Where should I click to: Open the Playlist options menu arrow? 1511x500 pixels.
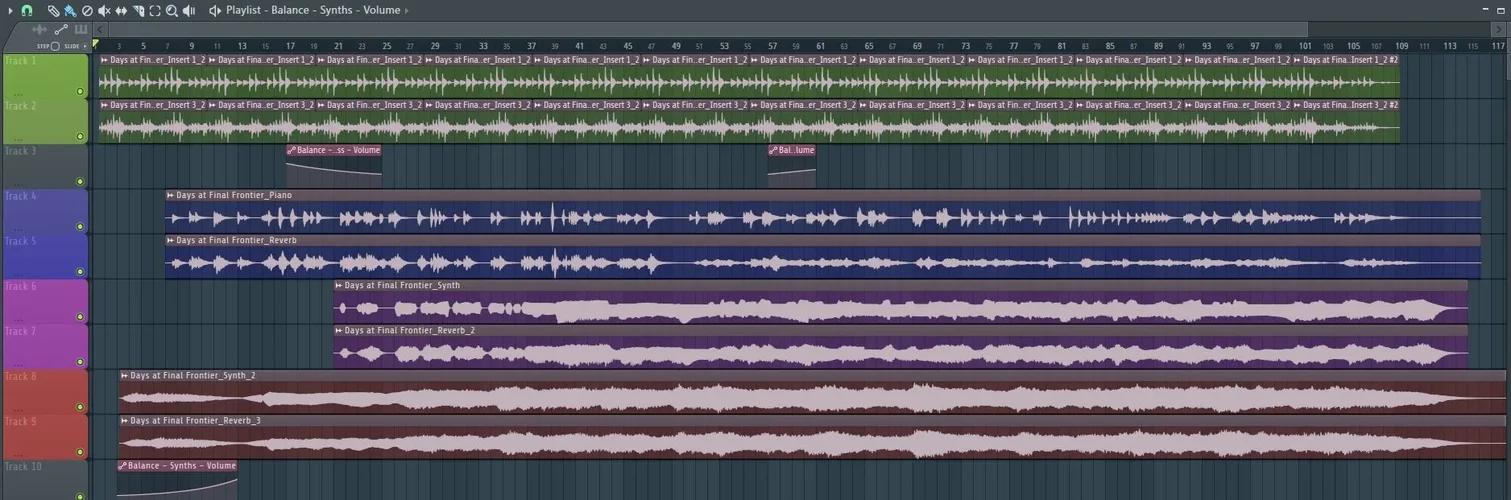click(8, 10)
